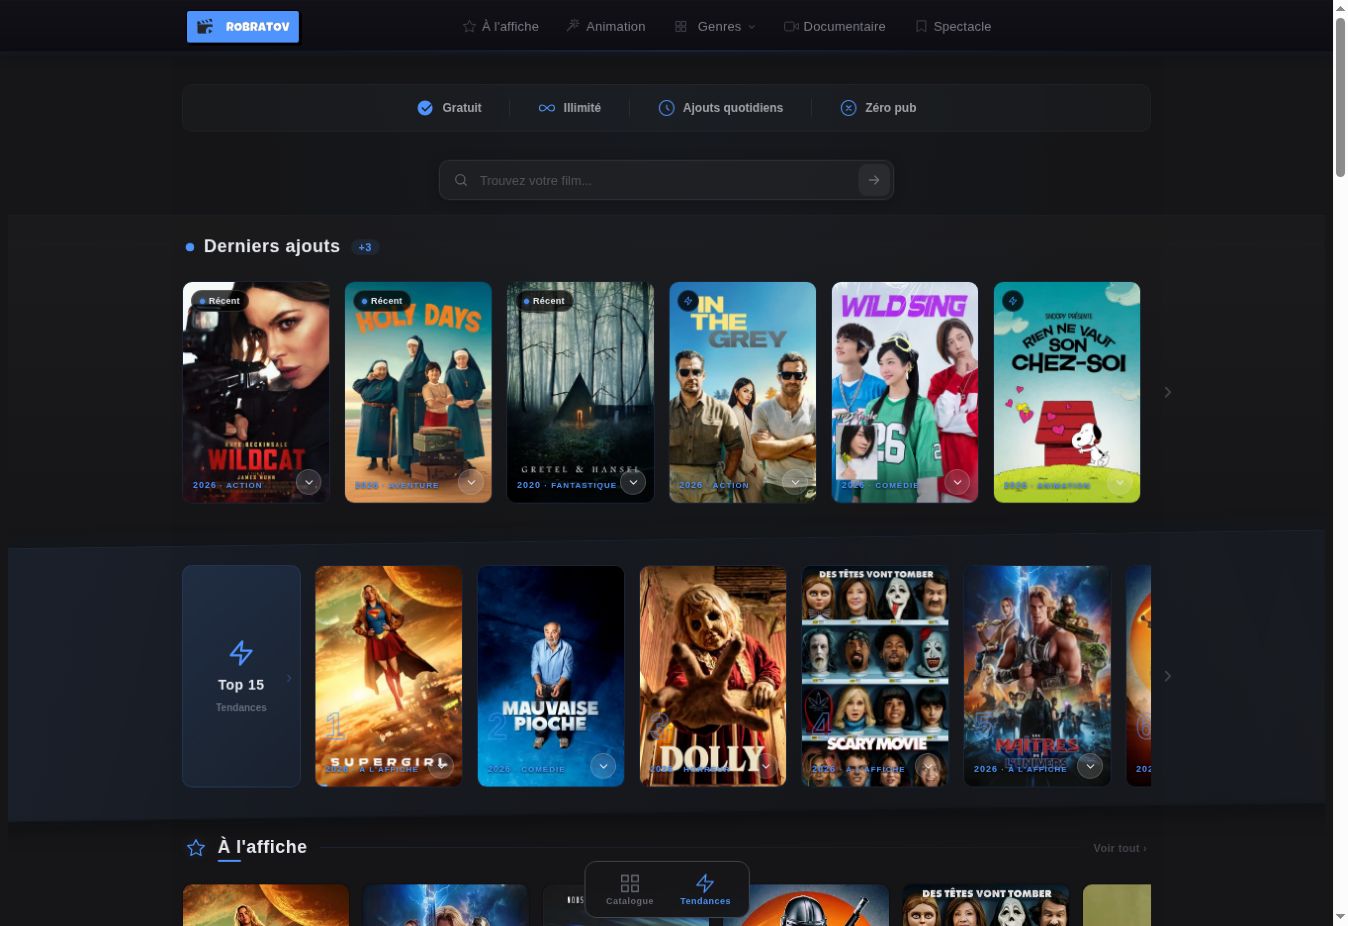1348x926 pixels.
Task: Switch to the Tendances tab in floating bar
Action: pos(705,889)
